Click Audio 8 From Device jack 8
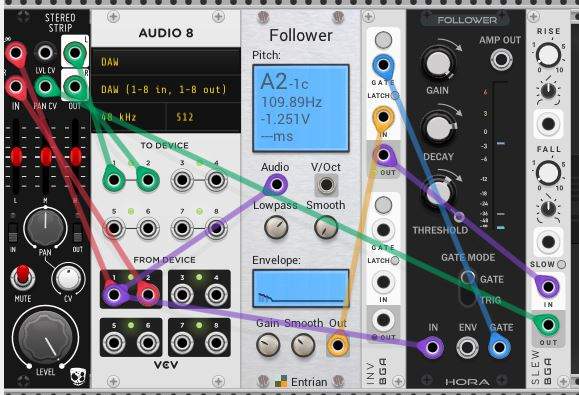This screenshot has width=579, height=395. coord(216,343)
